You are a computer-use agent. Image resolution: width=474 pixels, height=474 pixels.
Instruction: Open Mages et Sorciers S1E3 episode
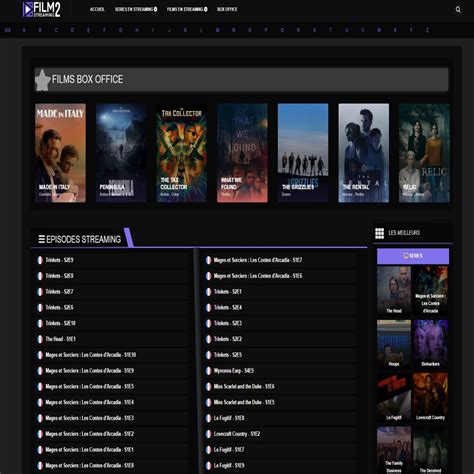(90, 418)
